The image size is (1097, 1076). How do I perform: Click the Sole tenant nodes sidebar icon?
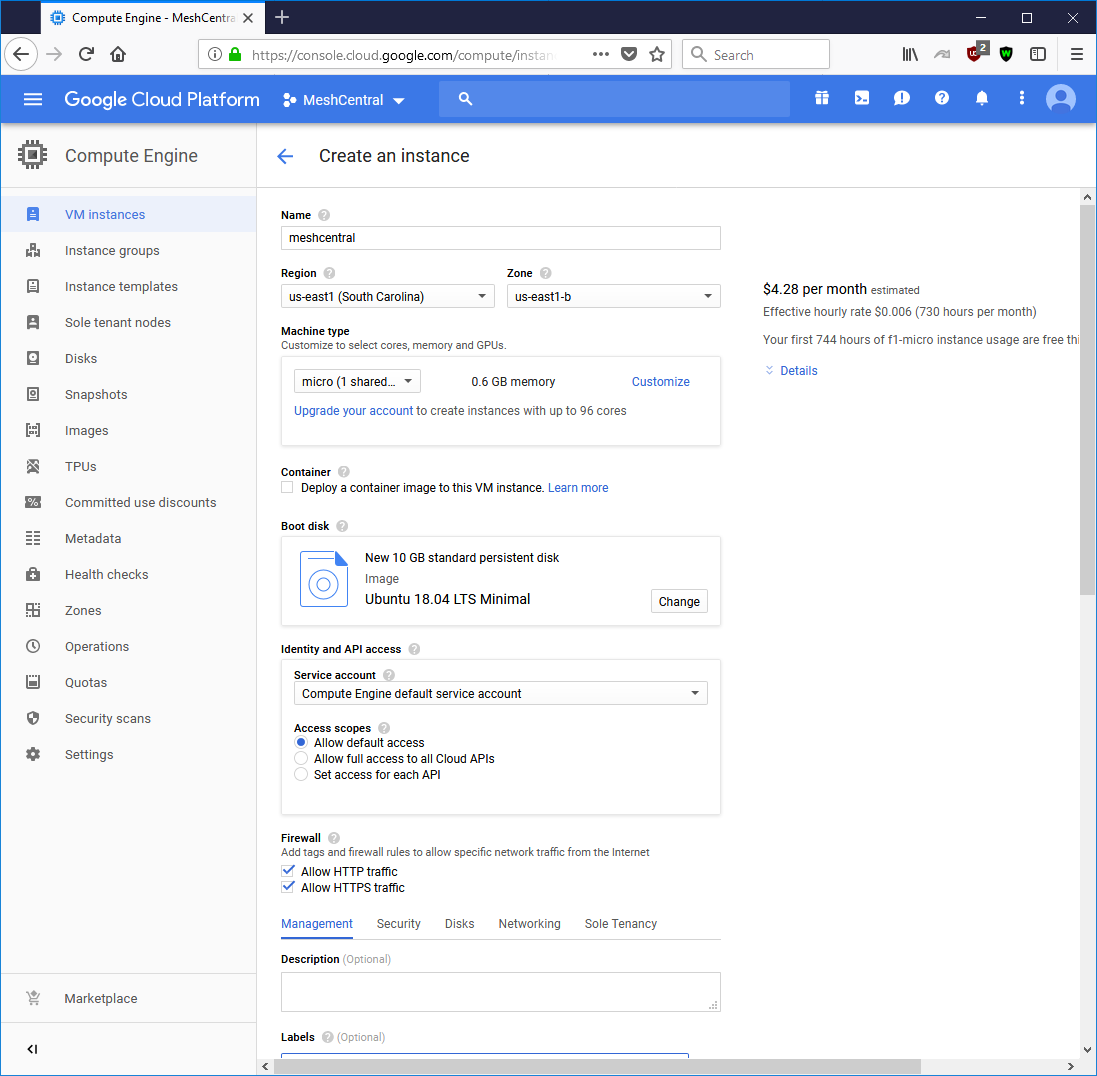(33, 322)
